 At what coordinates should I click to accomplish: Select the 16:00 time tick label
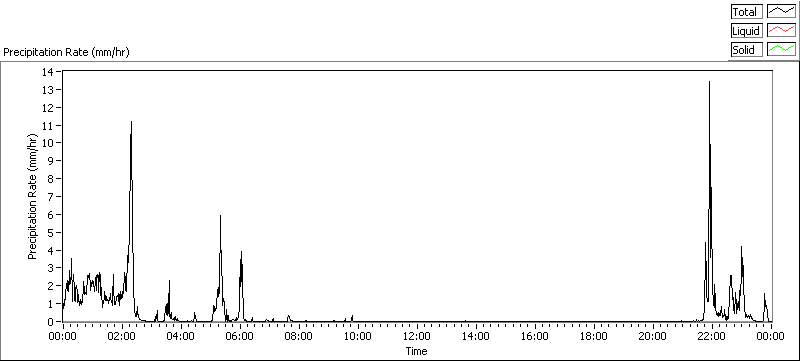[535, 337]
